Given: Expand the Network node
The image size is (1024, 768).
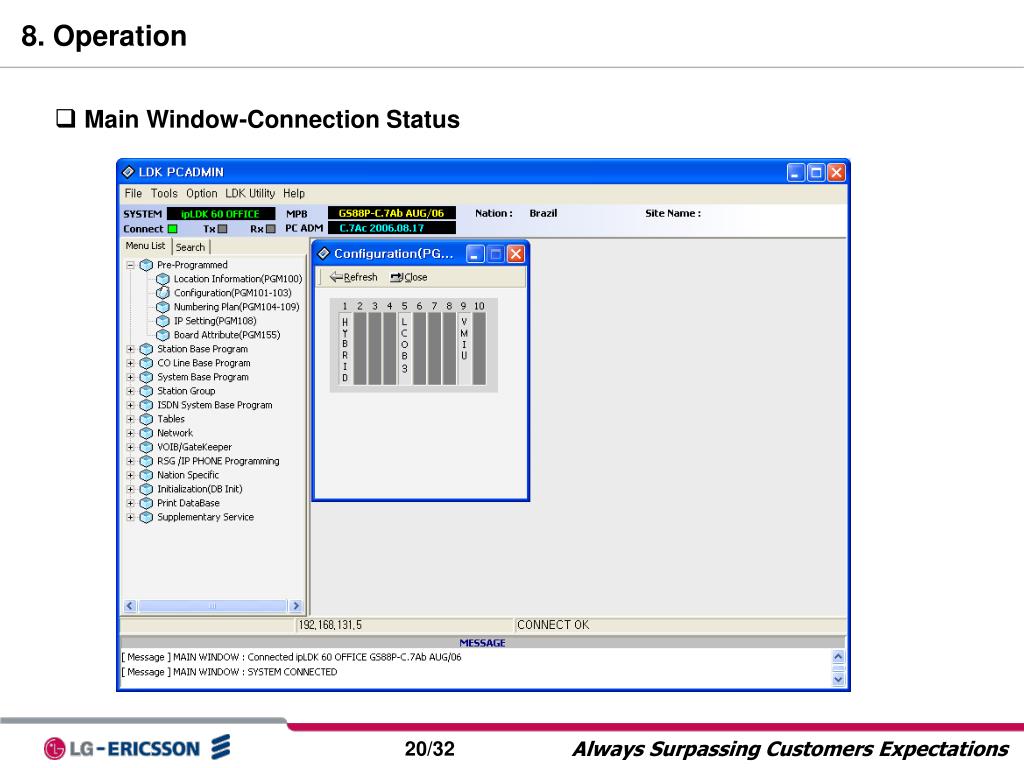Looking at the screenshot, I should click(x=130, y=433).
